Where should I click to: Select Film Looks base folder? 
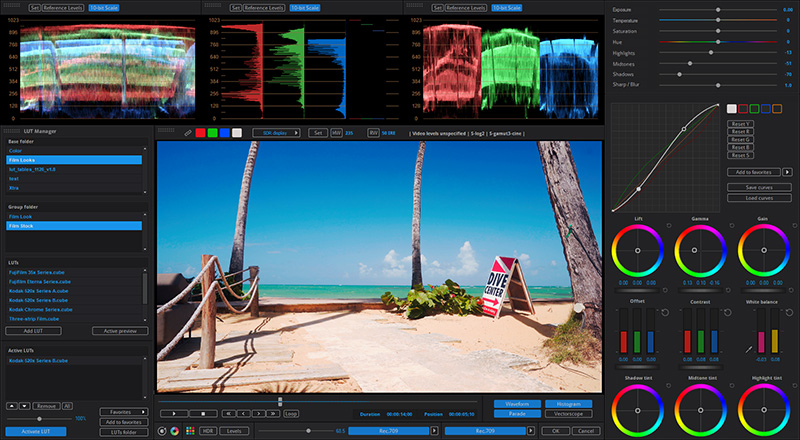74,160
